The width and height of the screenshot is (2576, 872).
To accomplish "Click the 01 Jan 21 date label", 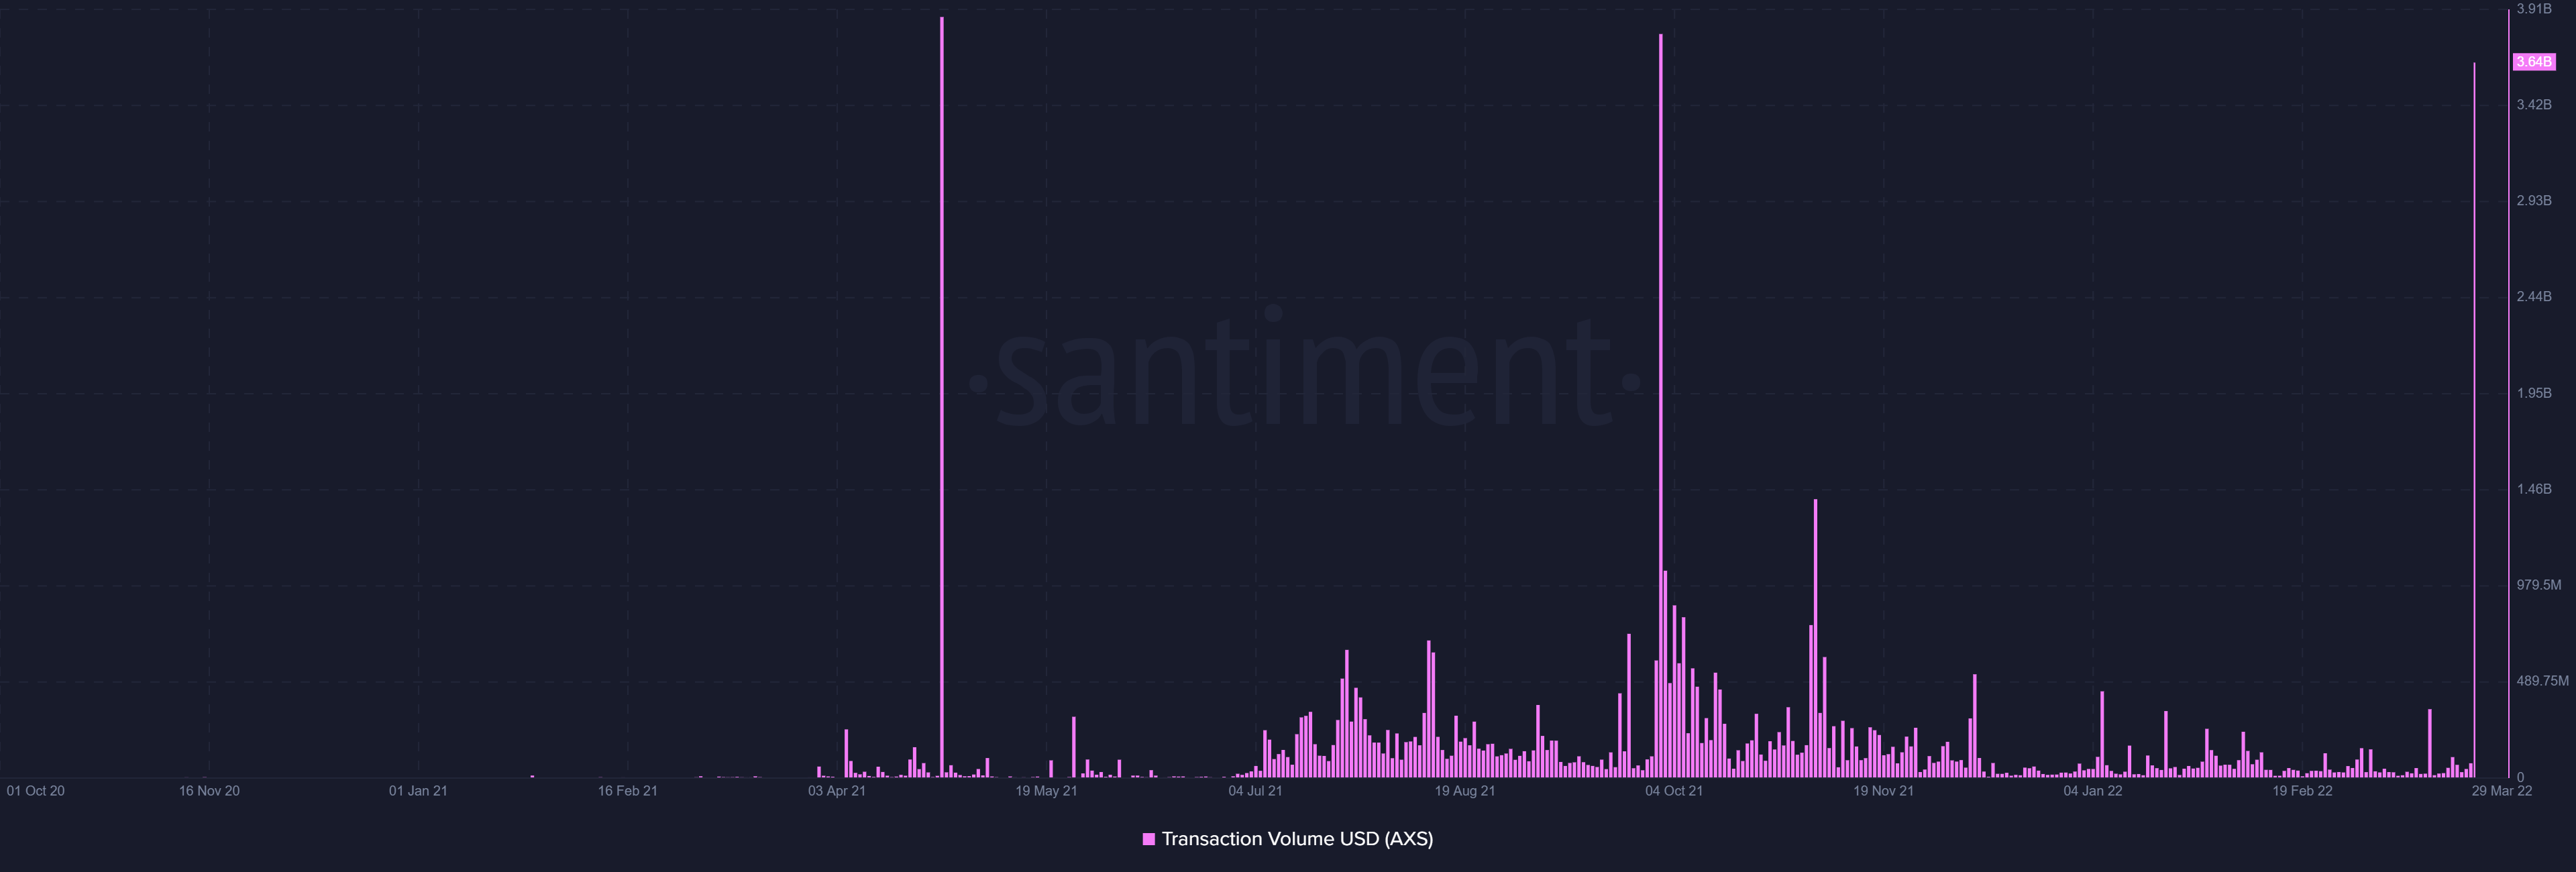I will pos(418,791).
